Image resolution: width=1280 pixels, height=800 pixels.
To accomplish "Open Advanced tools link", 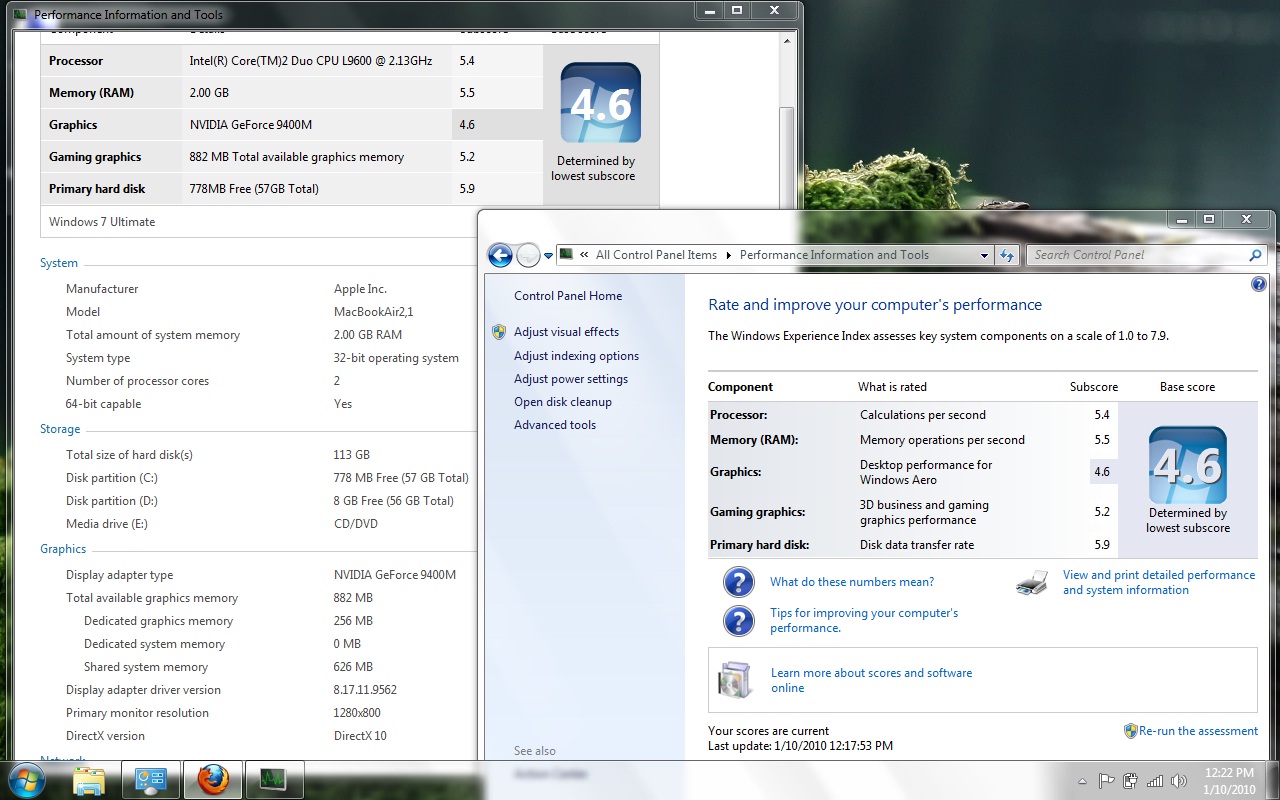I will pyautogui.click(x=555, y=425).
